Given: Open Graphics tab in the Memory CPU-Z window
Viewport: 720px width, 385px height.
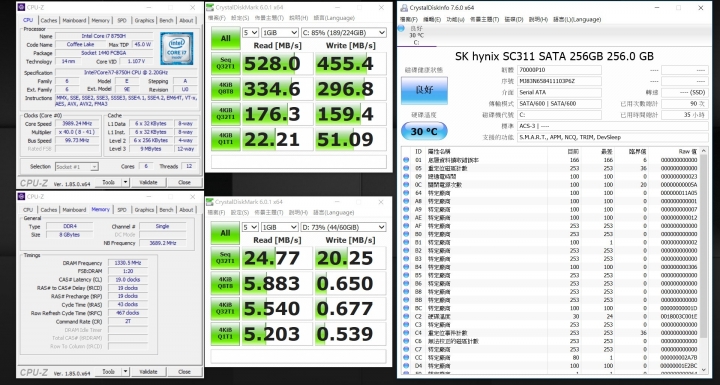Looking at the screenshot, I should (144, 210).
